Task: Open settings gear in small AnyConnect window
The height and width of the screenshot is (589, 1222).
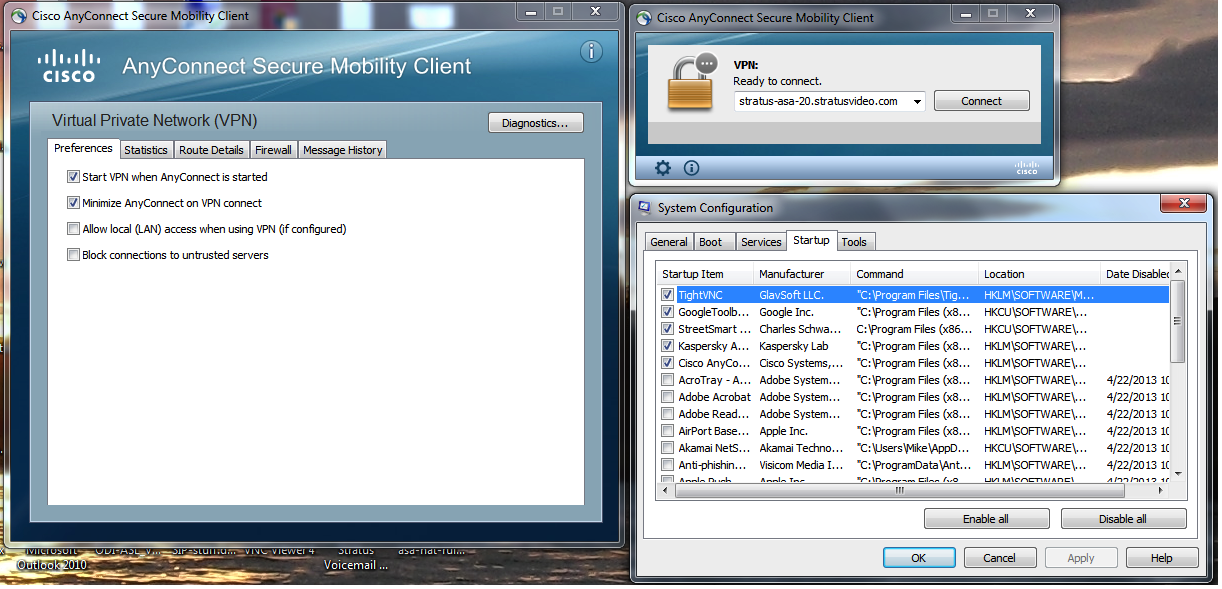Action: click(x=662, y=168)
